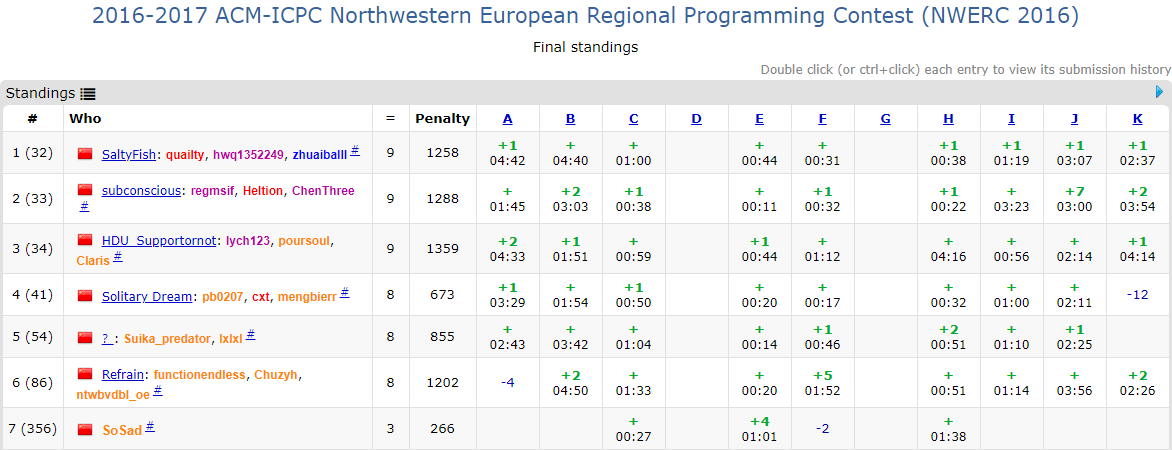The width and height of the screenshot is (1172, 450).
Task: Click the flag icon beside the subconscious team
Action: tap(85, 190)
